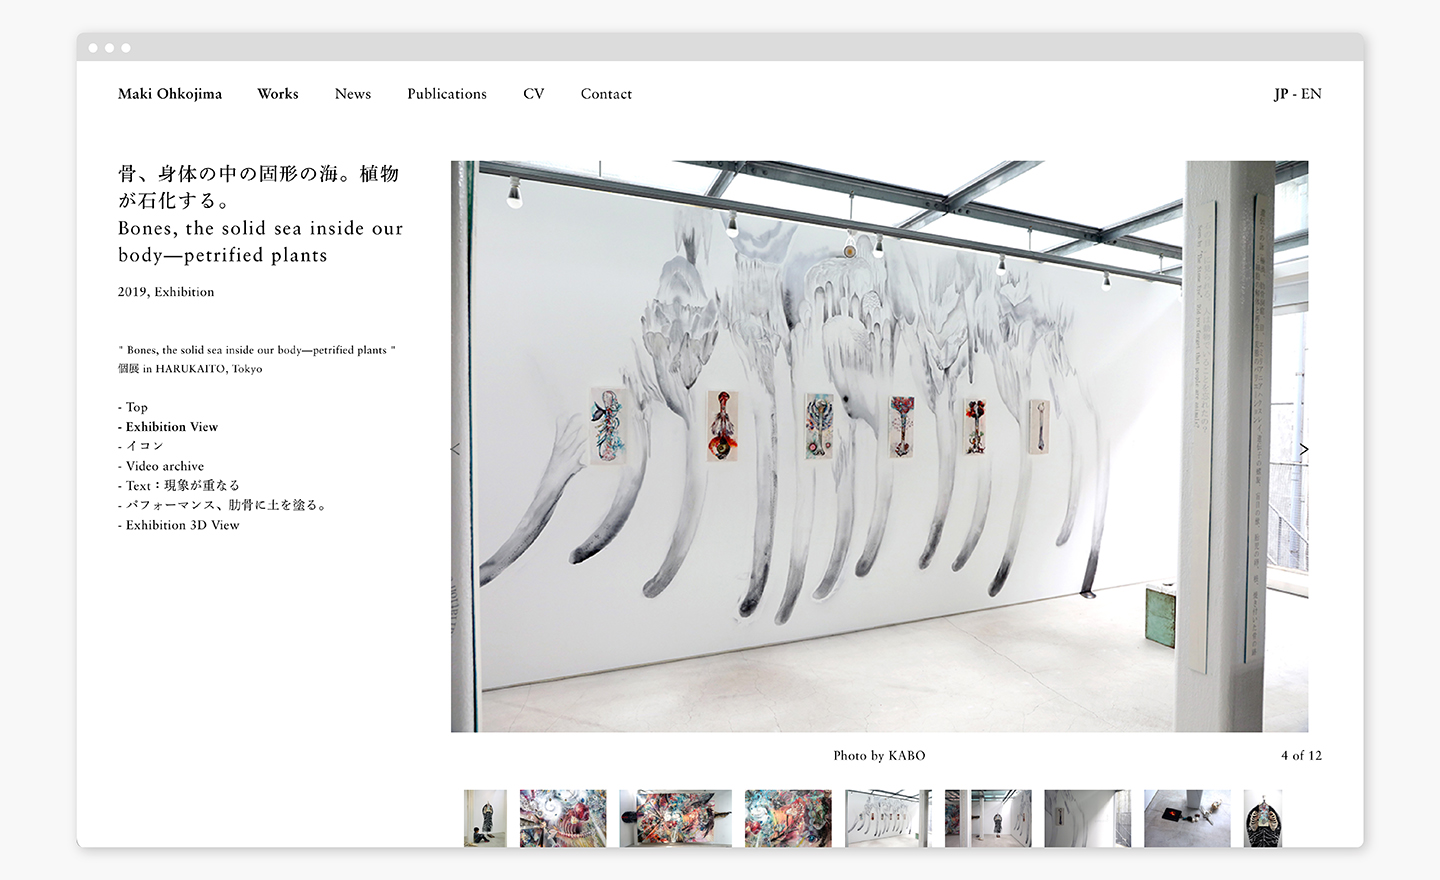
Task: Select eighth thumbnail of floor objects
Action: [x=1187, y=818]
